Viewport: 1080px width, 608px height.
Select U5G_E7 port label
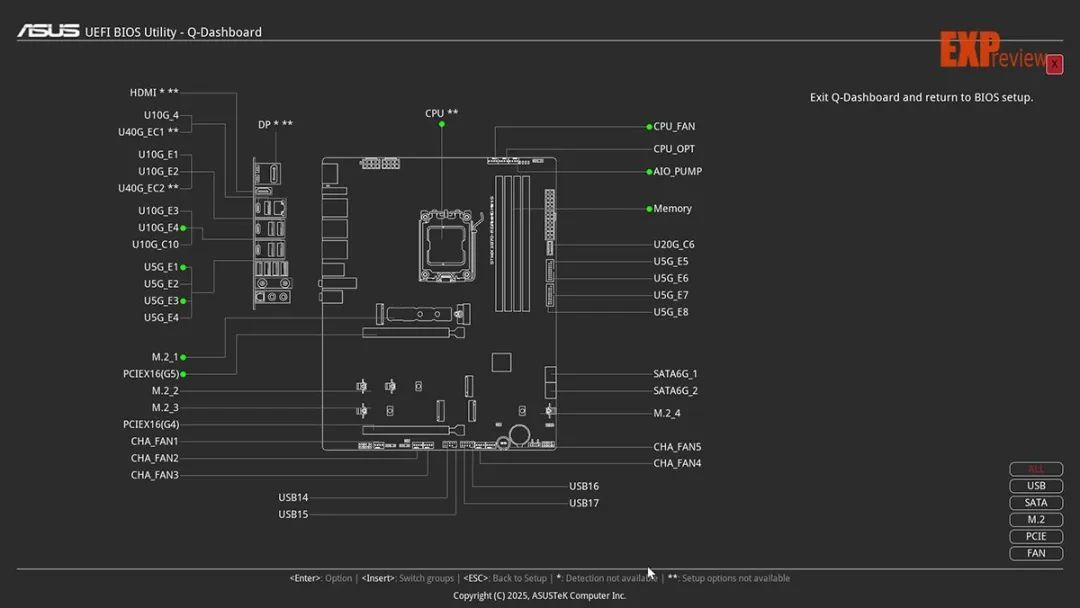pos(670,295)
